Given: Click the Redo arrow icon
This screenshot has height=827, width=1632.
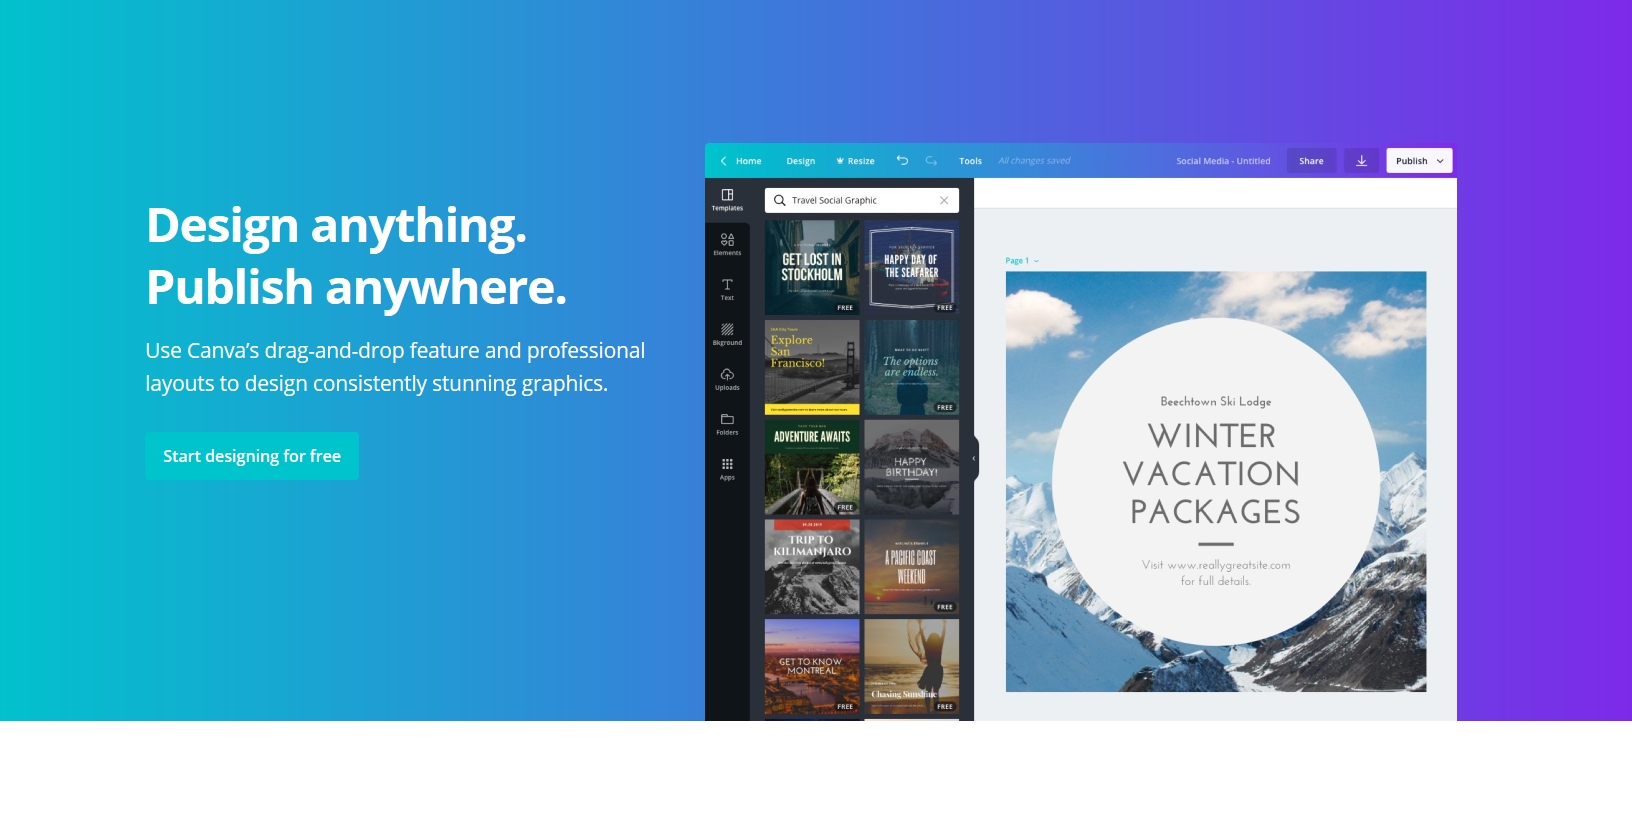Looking at the screenshot, I should coord(931,160).
